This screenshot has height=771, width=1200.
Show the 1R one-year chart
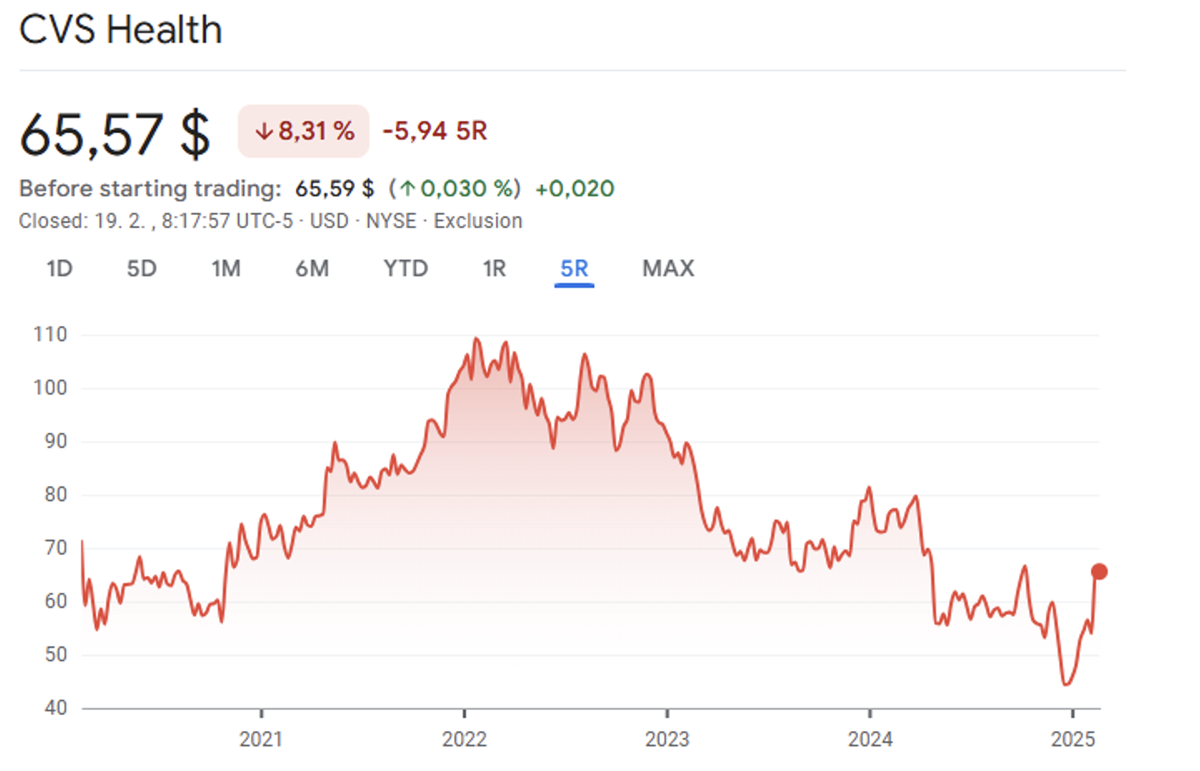[491, 268]
